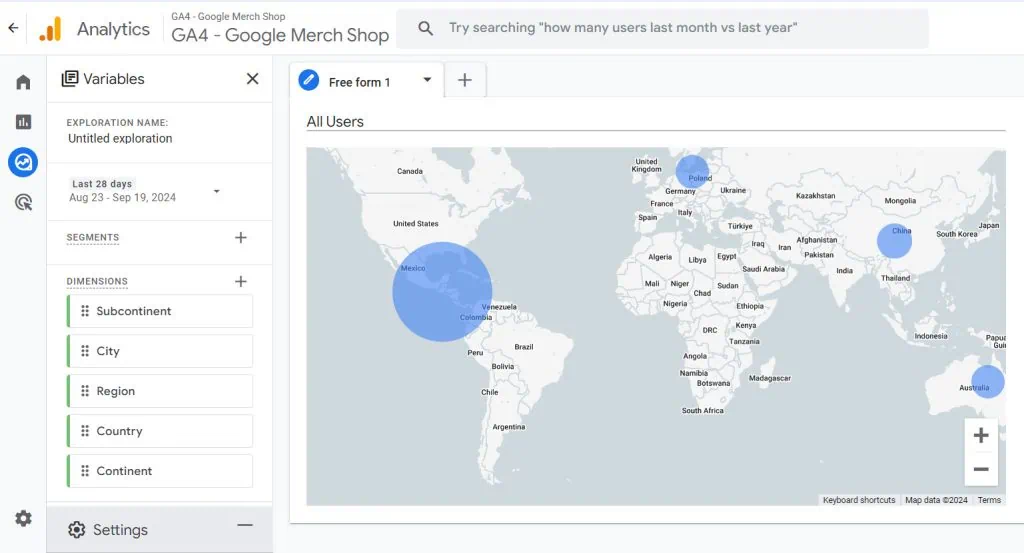Click the Brazil label on map
1024x553 pixels.
pos(524,347)
